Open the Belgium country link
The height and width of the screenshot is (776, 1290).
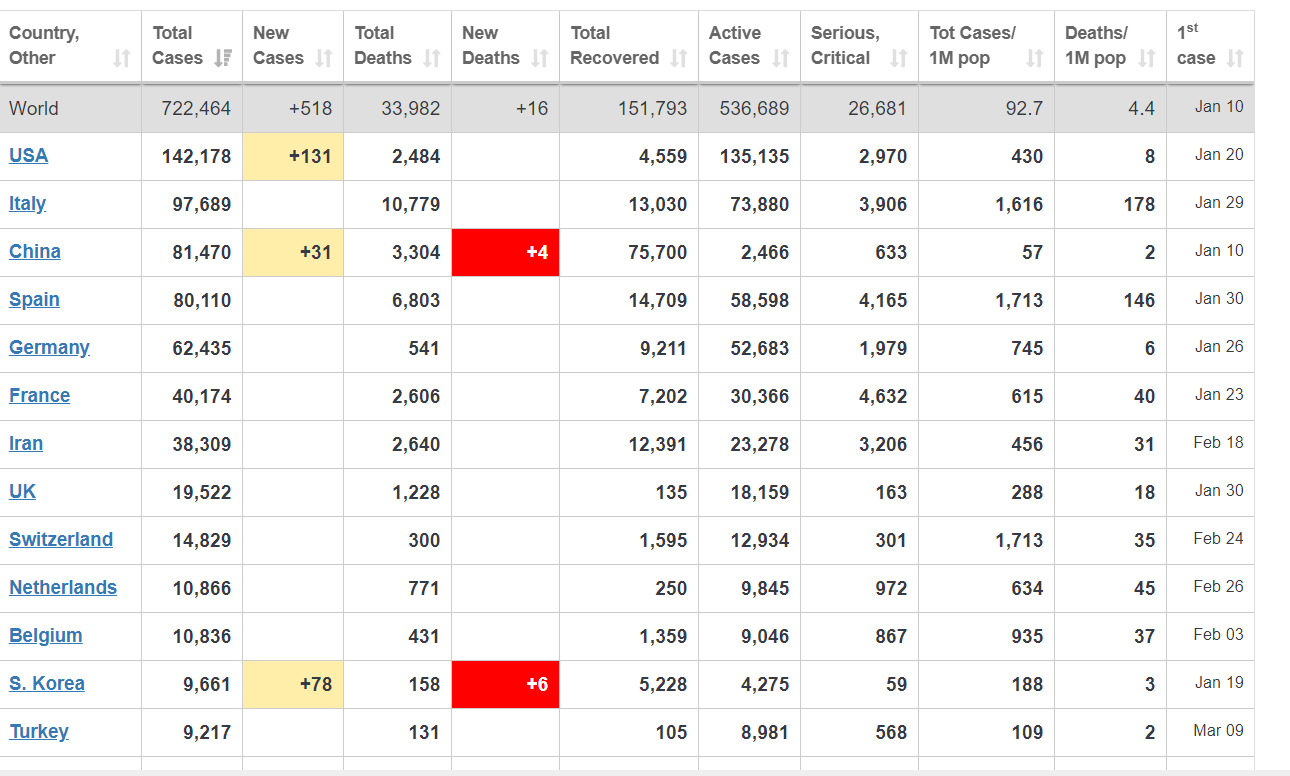46,635
